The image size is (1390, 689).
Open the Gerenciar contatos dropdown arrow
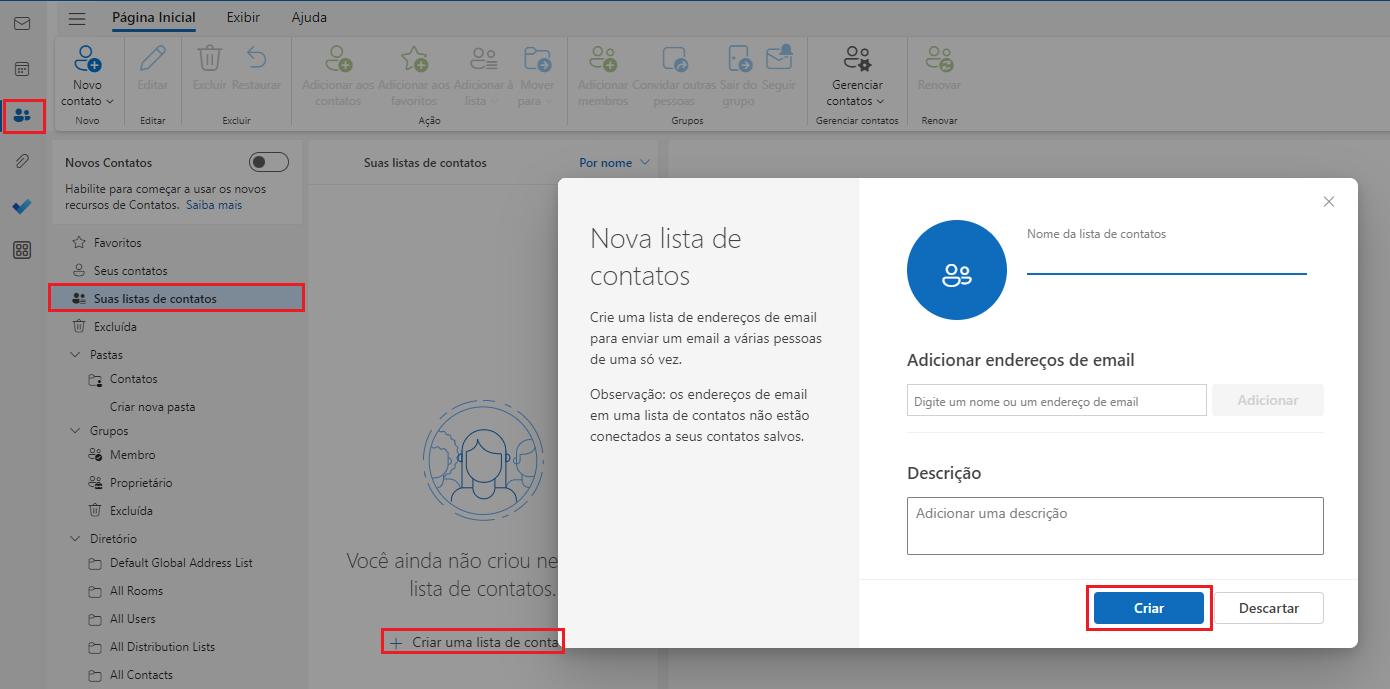tap(880, 101)
